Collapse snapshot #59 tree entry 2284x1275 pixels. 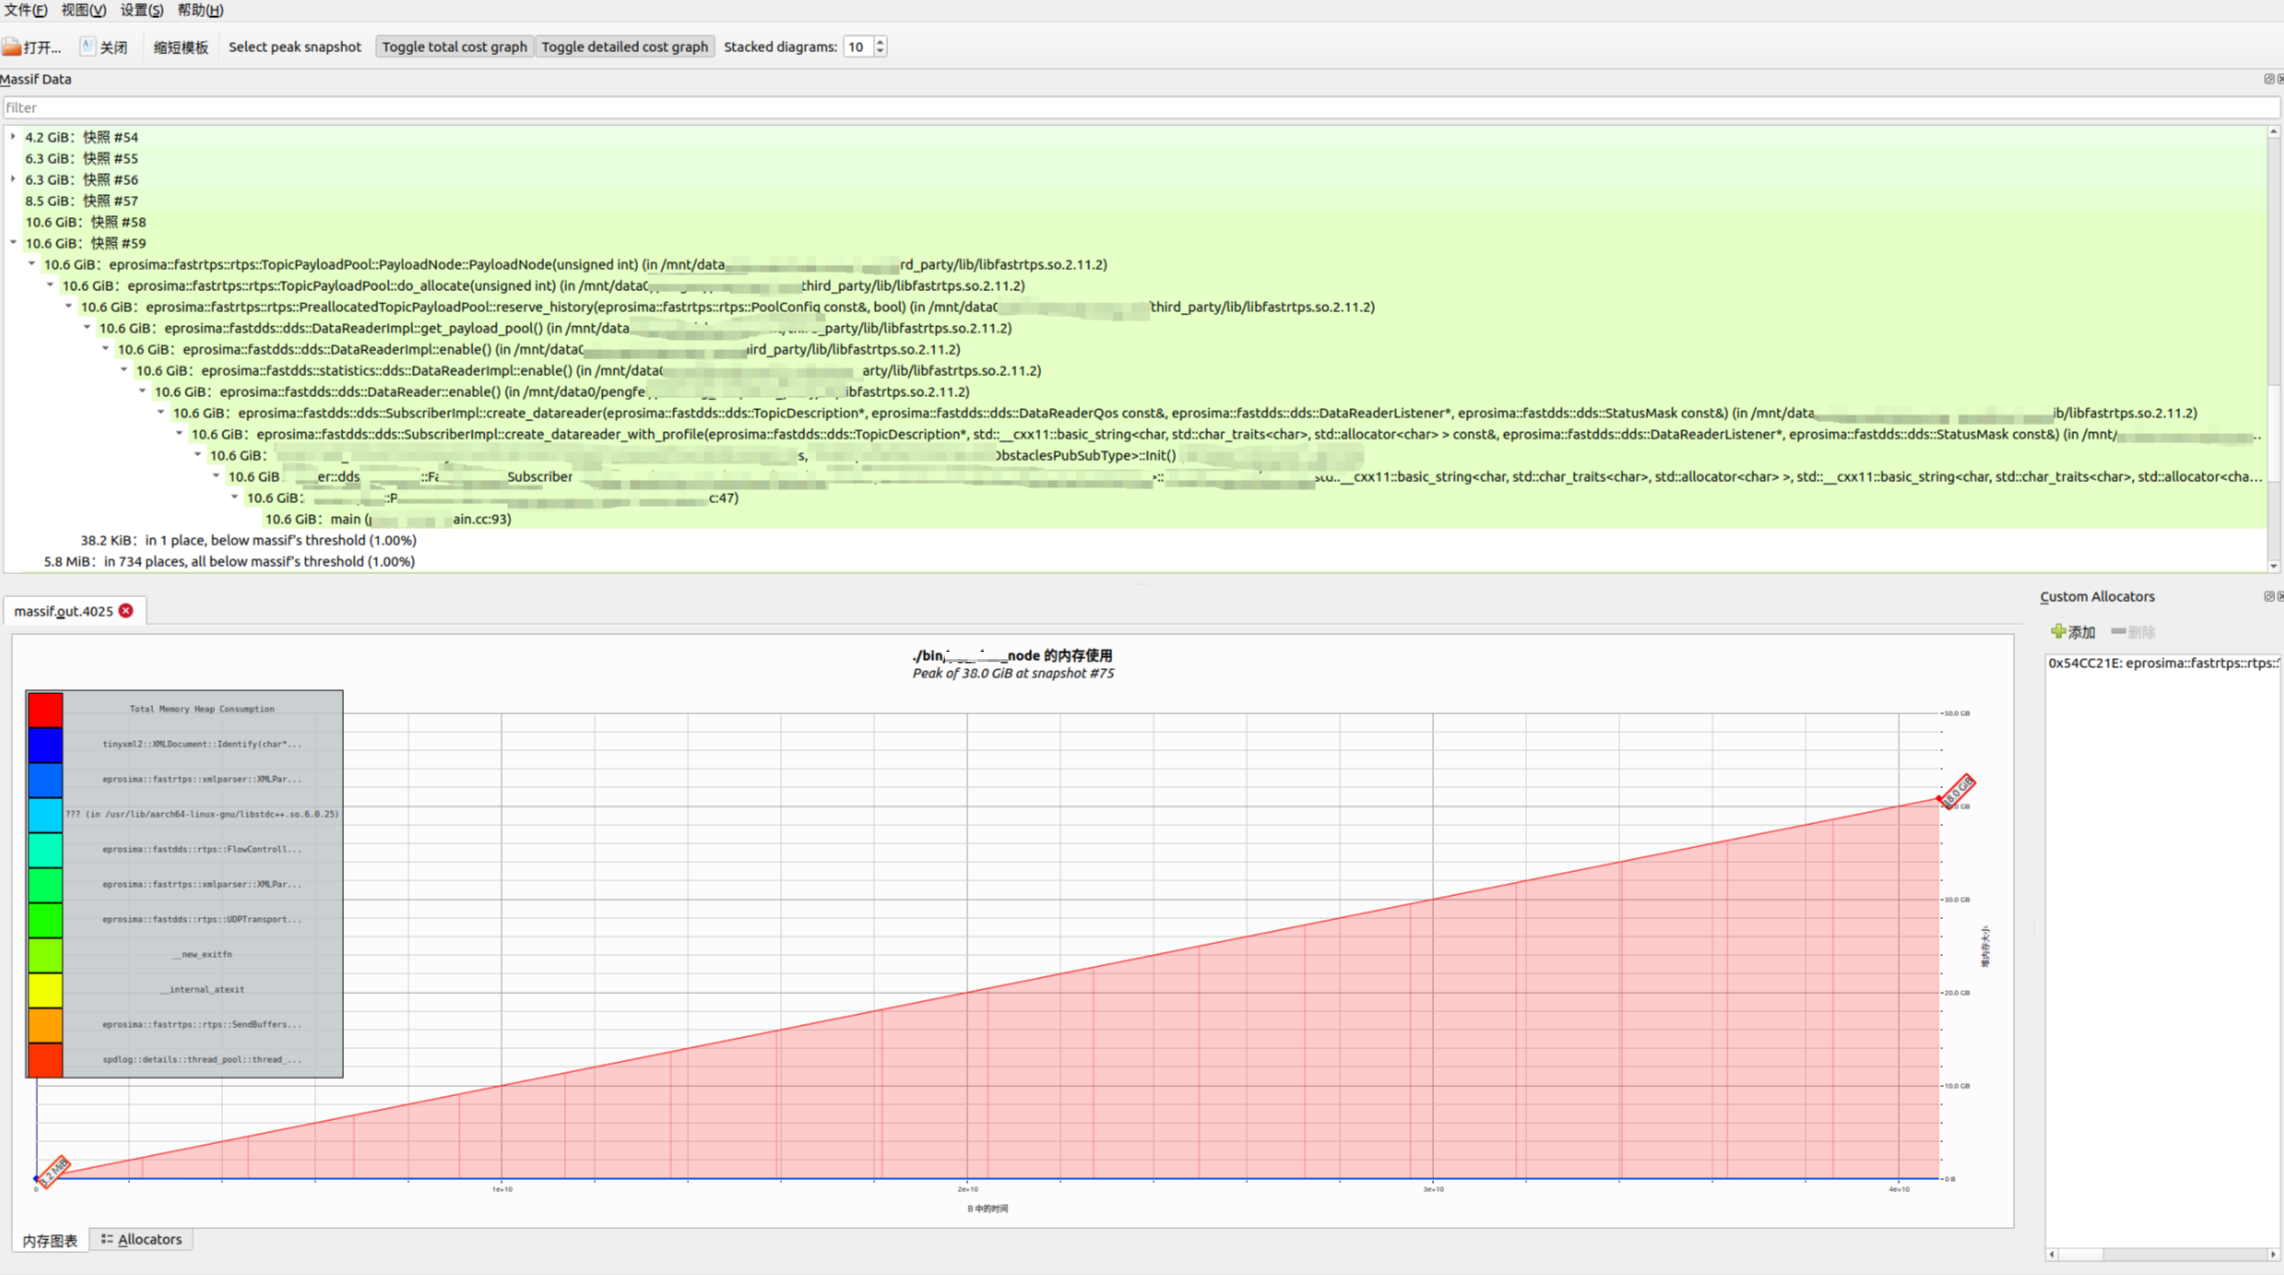click(x=13, y=243)
